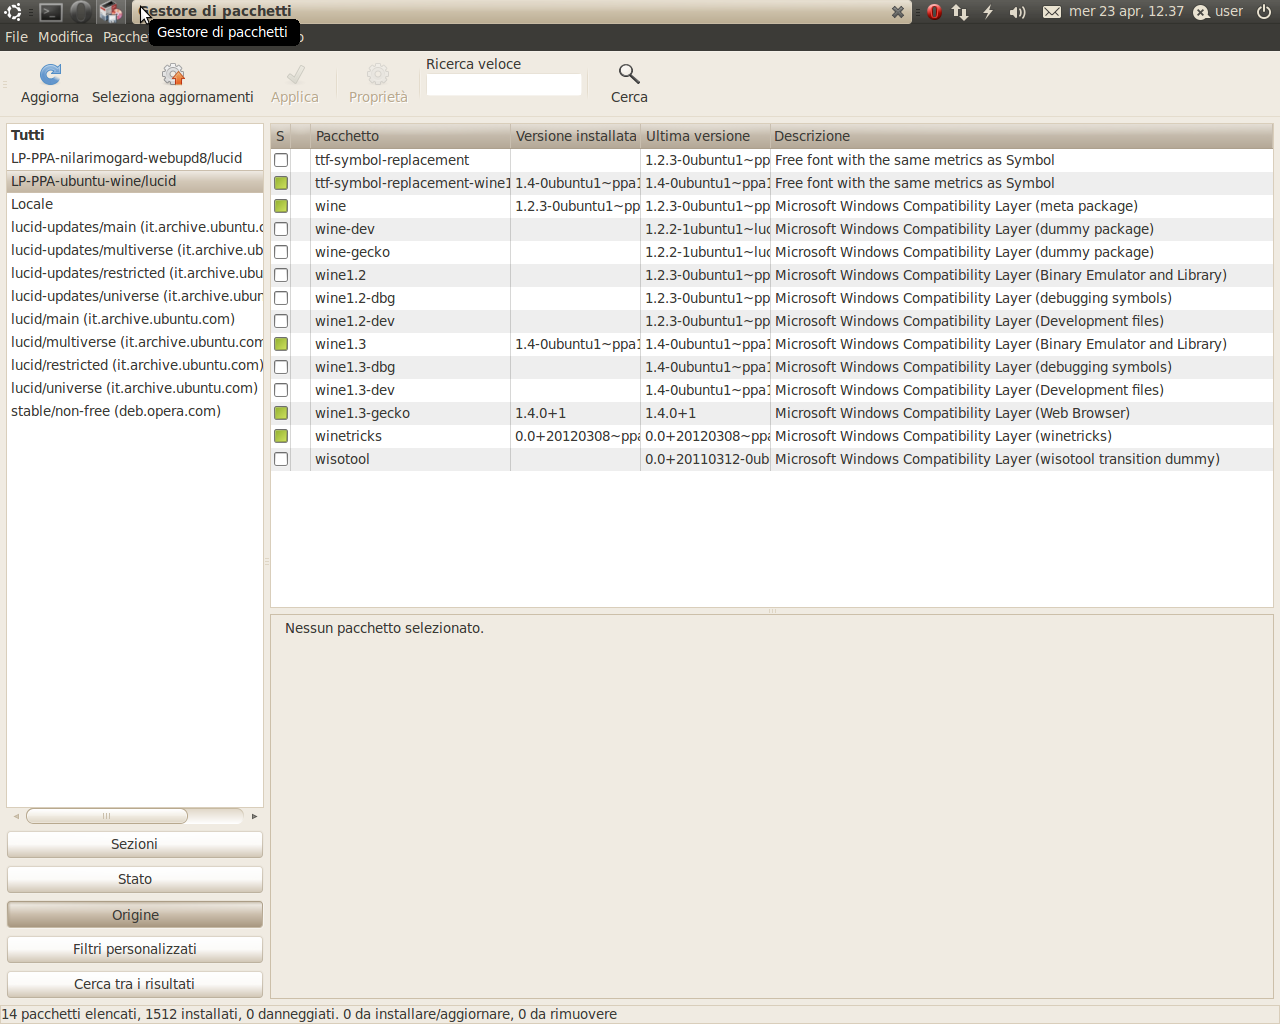Screen dimensions: 1280x1024
Task: Click the Applica checkmark icon
Action: click(x=295, y=74)
